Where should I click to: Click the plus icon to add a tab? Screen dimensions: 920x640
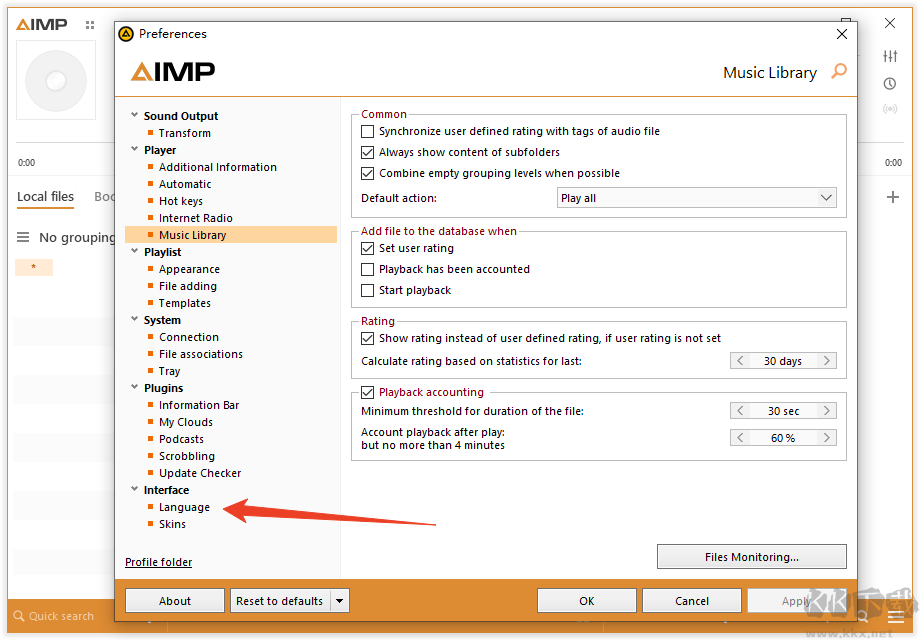(892, 197)
